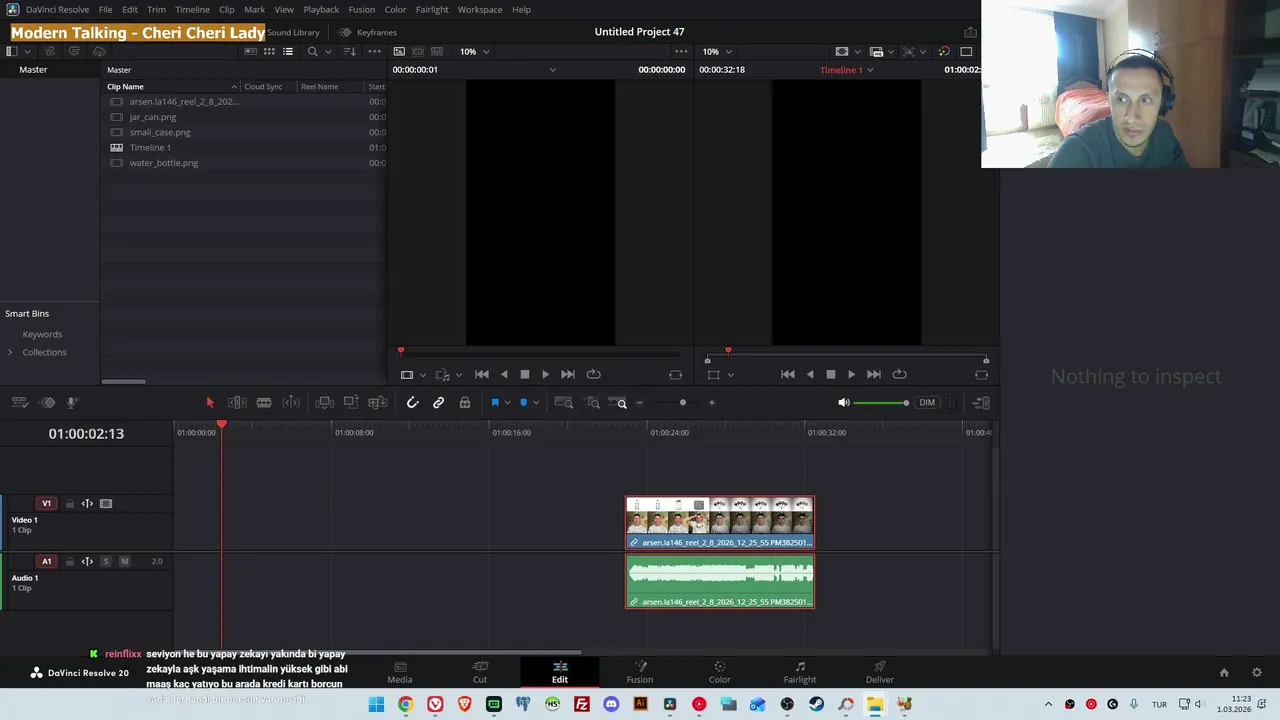Viewport: 1280px width, 720px height.
Task: Play the source viewer clip
Action: pos(545,374)
